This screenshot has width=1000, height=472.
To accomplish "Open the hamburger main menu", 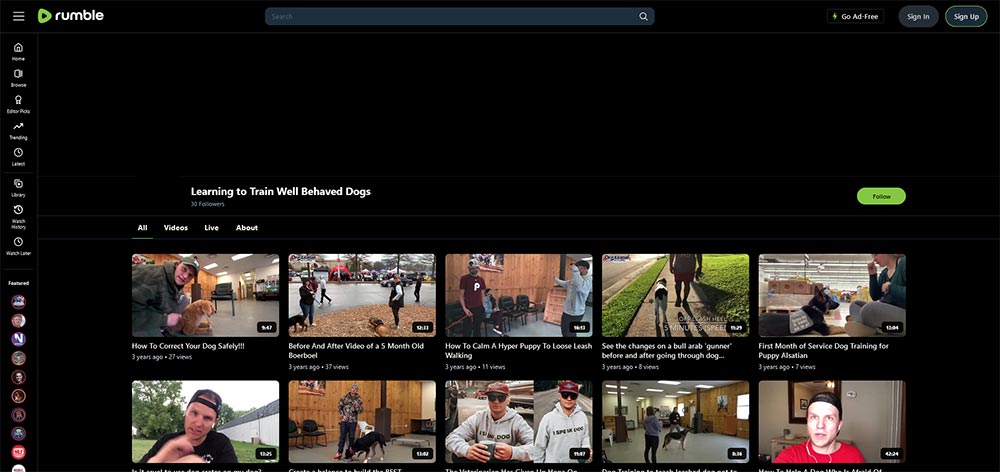I will click(18, 16).
